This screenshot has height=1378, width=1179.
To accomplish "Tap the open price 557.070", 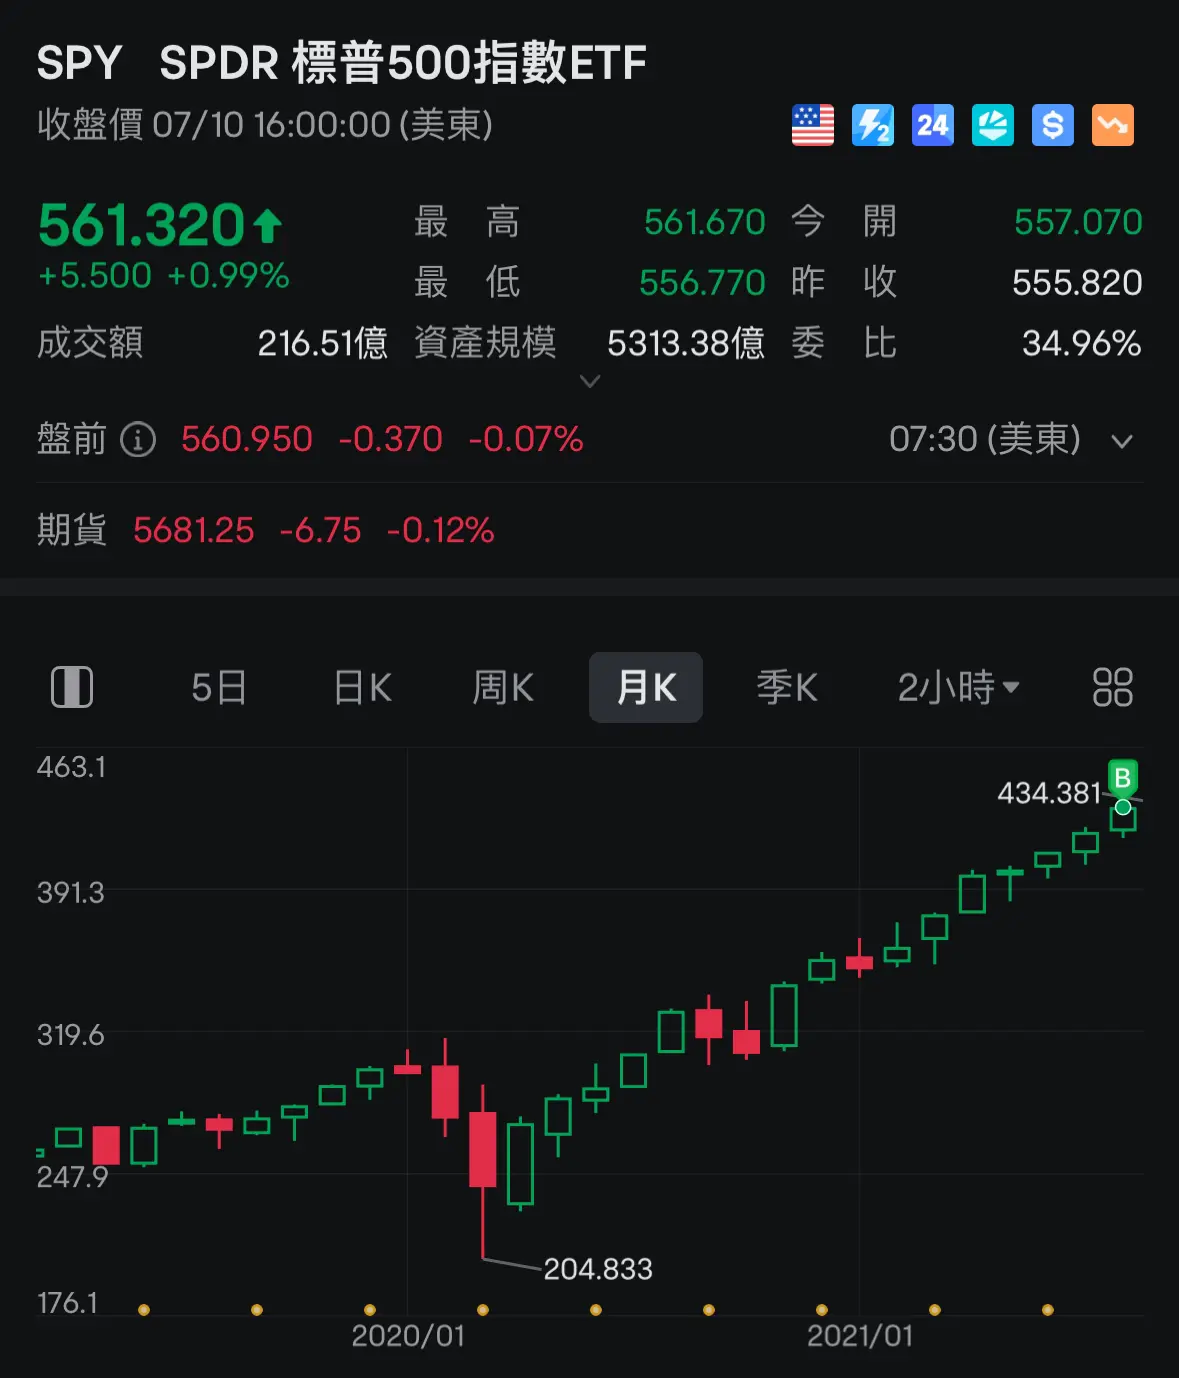I will point(1078,222).
